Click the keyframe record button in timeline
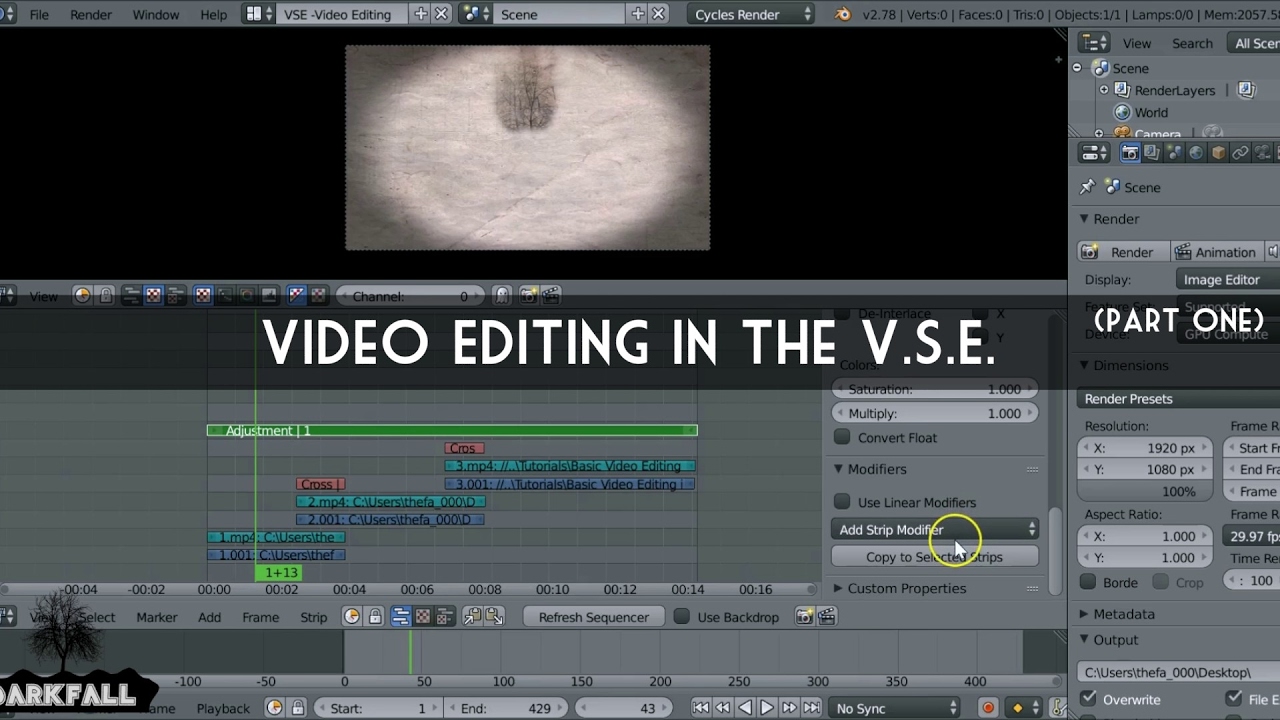Viewport: 1280px width, 720px height. 988,708
